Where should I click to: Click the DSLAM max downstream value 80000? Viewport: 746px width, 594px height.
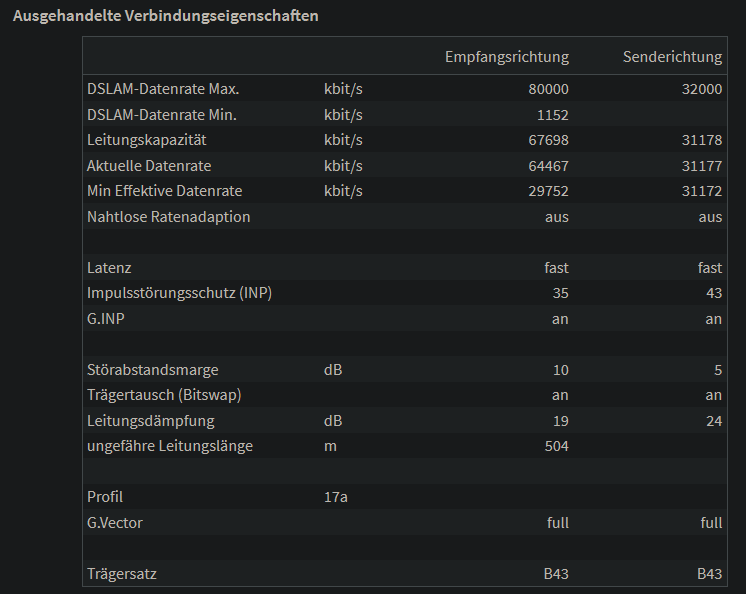(x=548, y=89)
